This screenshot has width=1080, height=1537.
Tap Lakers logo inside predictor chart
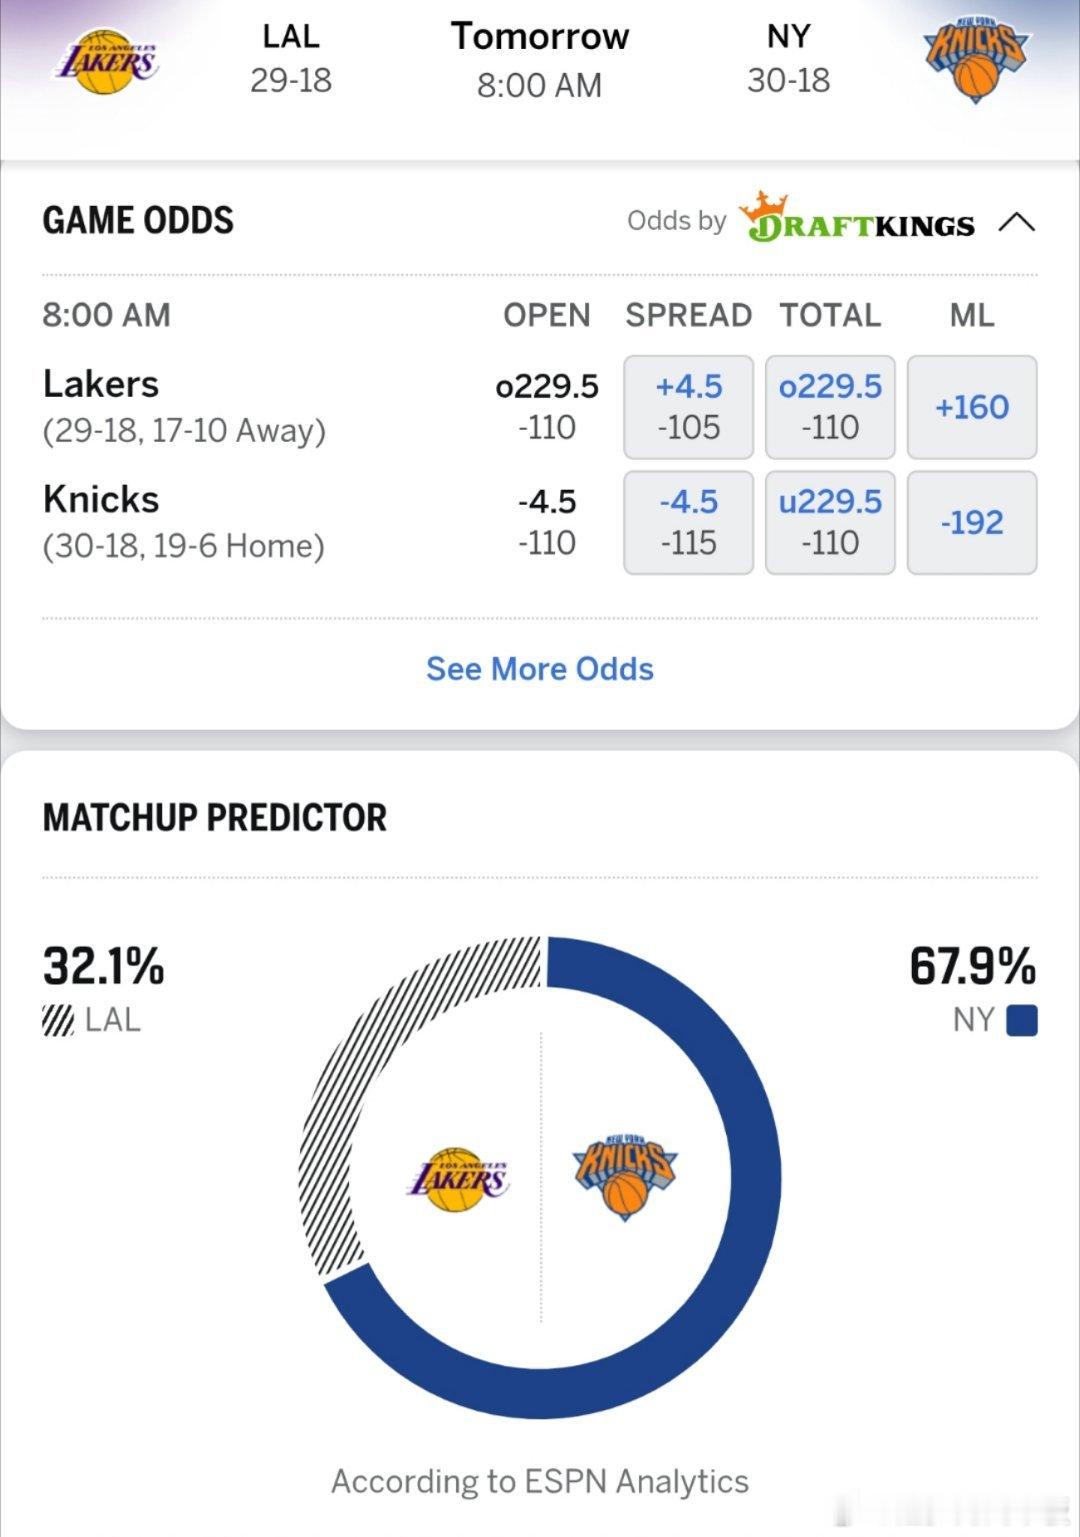click(x=458, y=1178)
